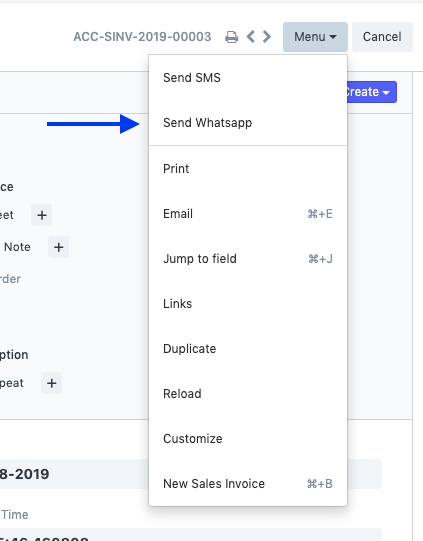423x541 pixels.
Task: Open Links from the menu
Action: pos(248,304)
